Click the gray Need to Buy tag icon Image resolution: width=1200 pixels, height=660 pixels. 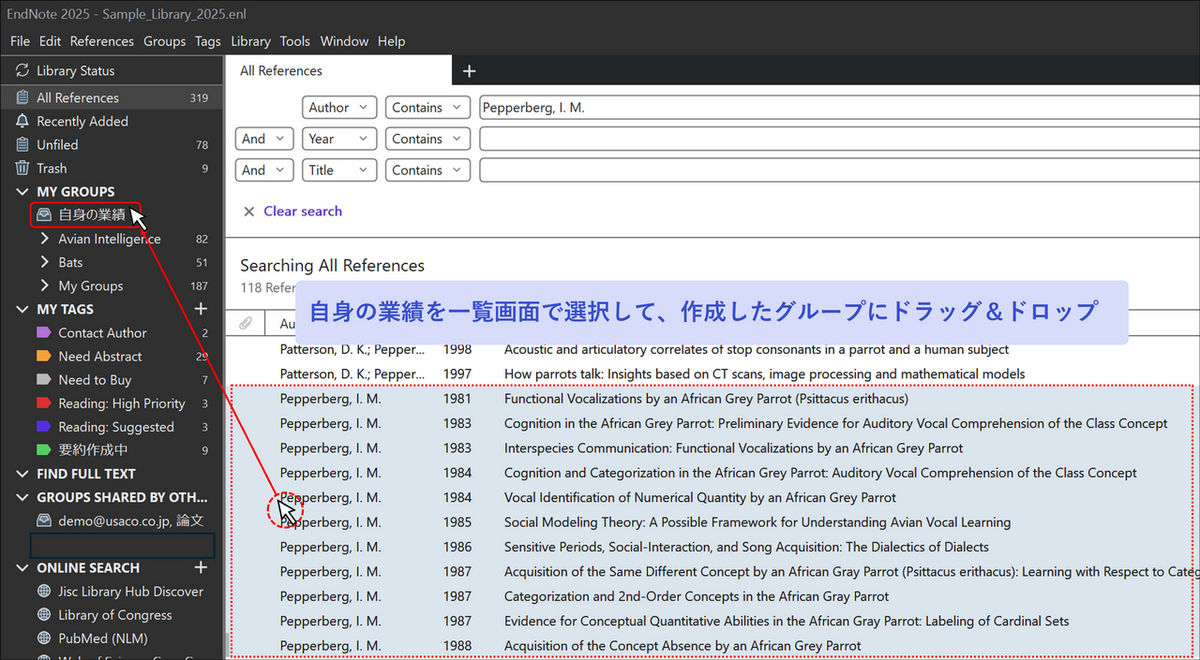(43, 380)
